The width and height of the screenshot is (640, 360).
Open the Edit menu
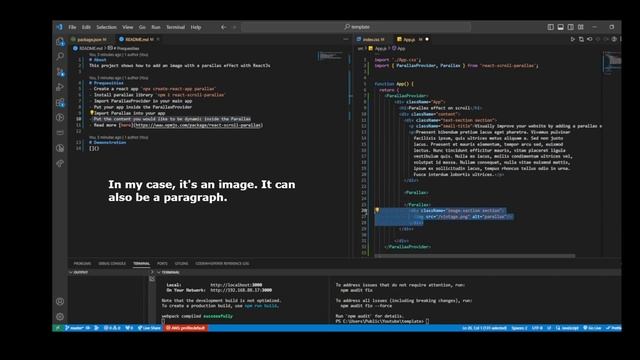86,27
